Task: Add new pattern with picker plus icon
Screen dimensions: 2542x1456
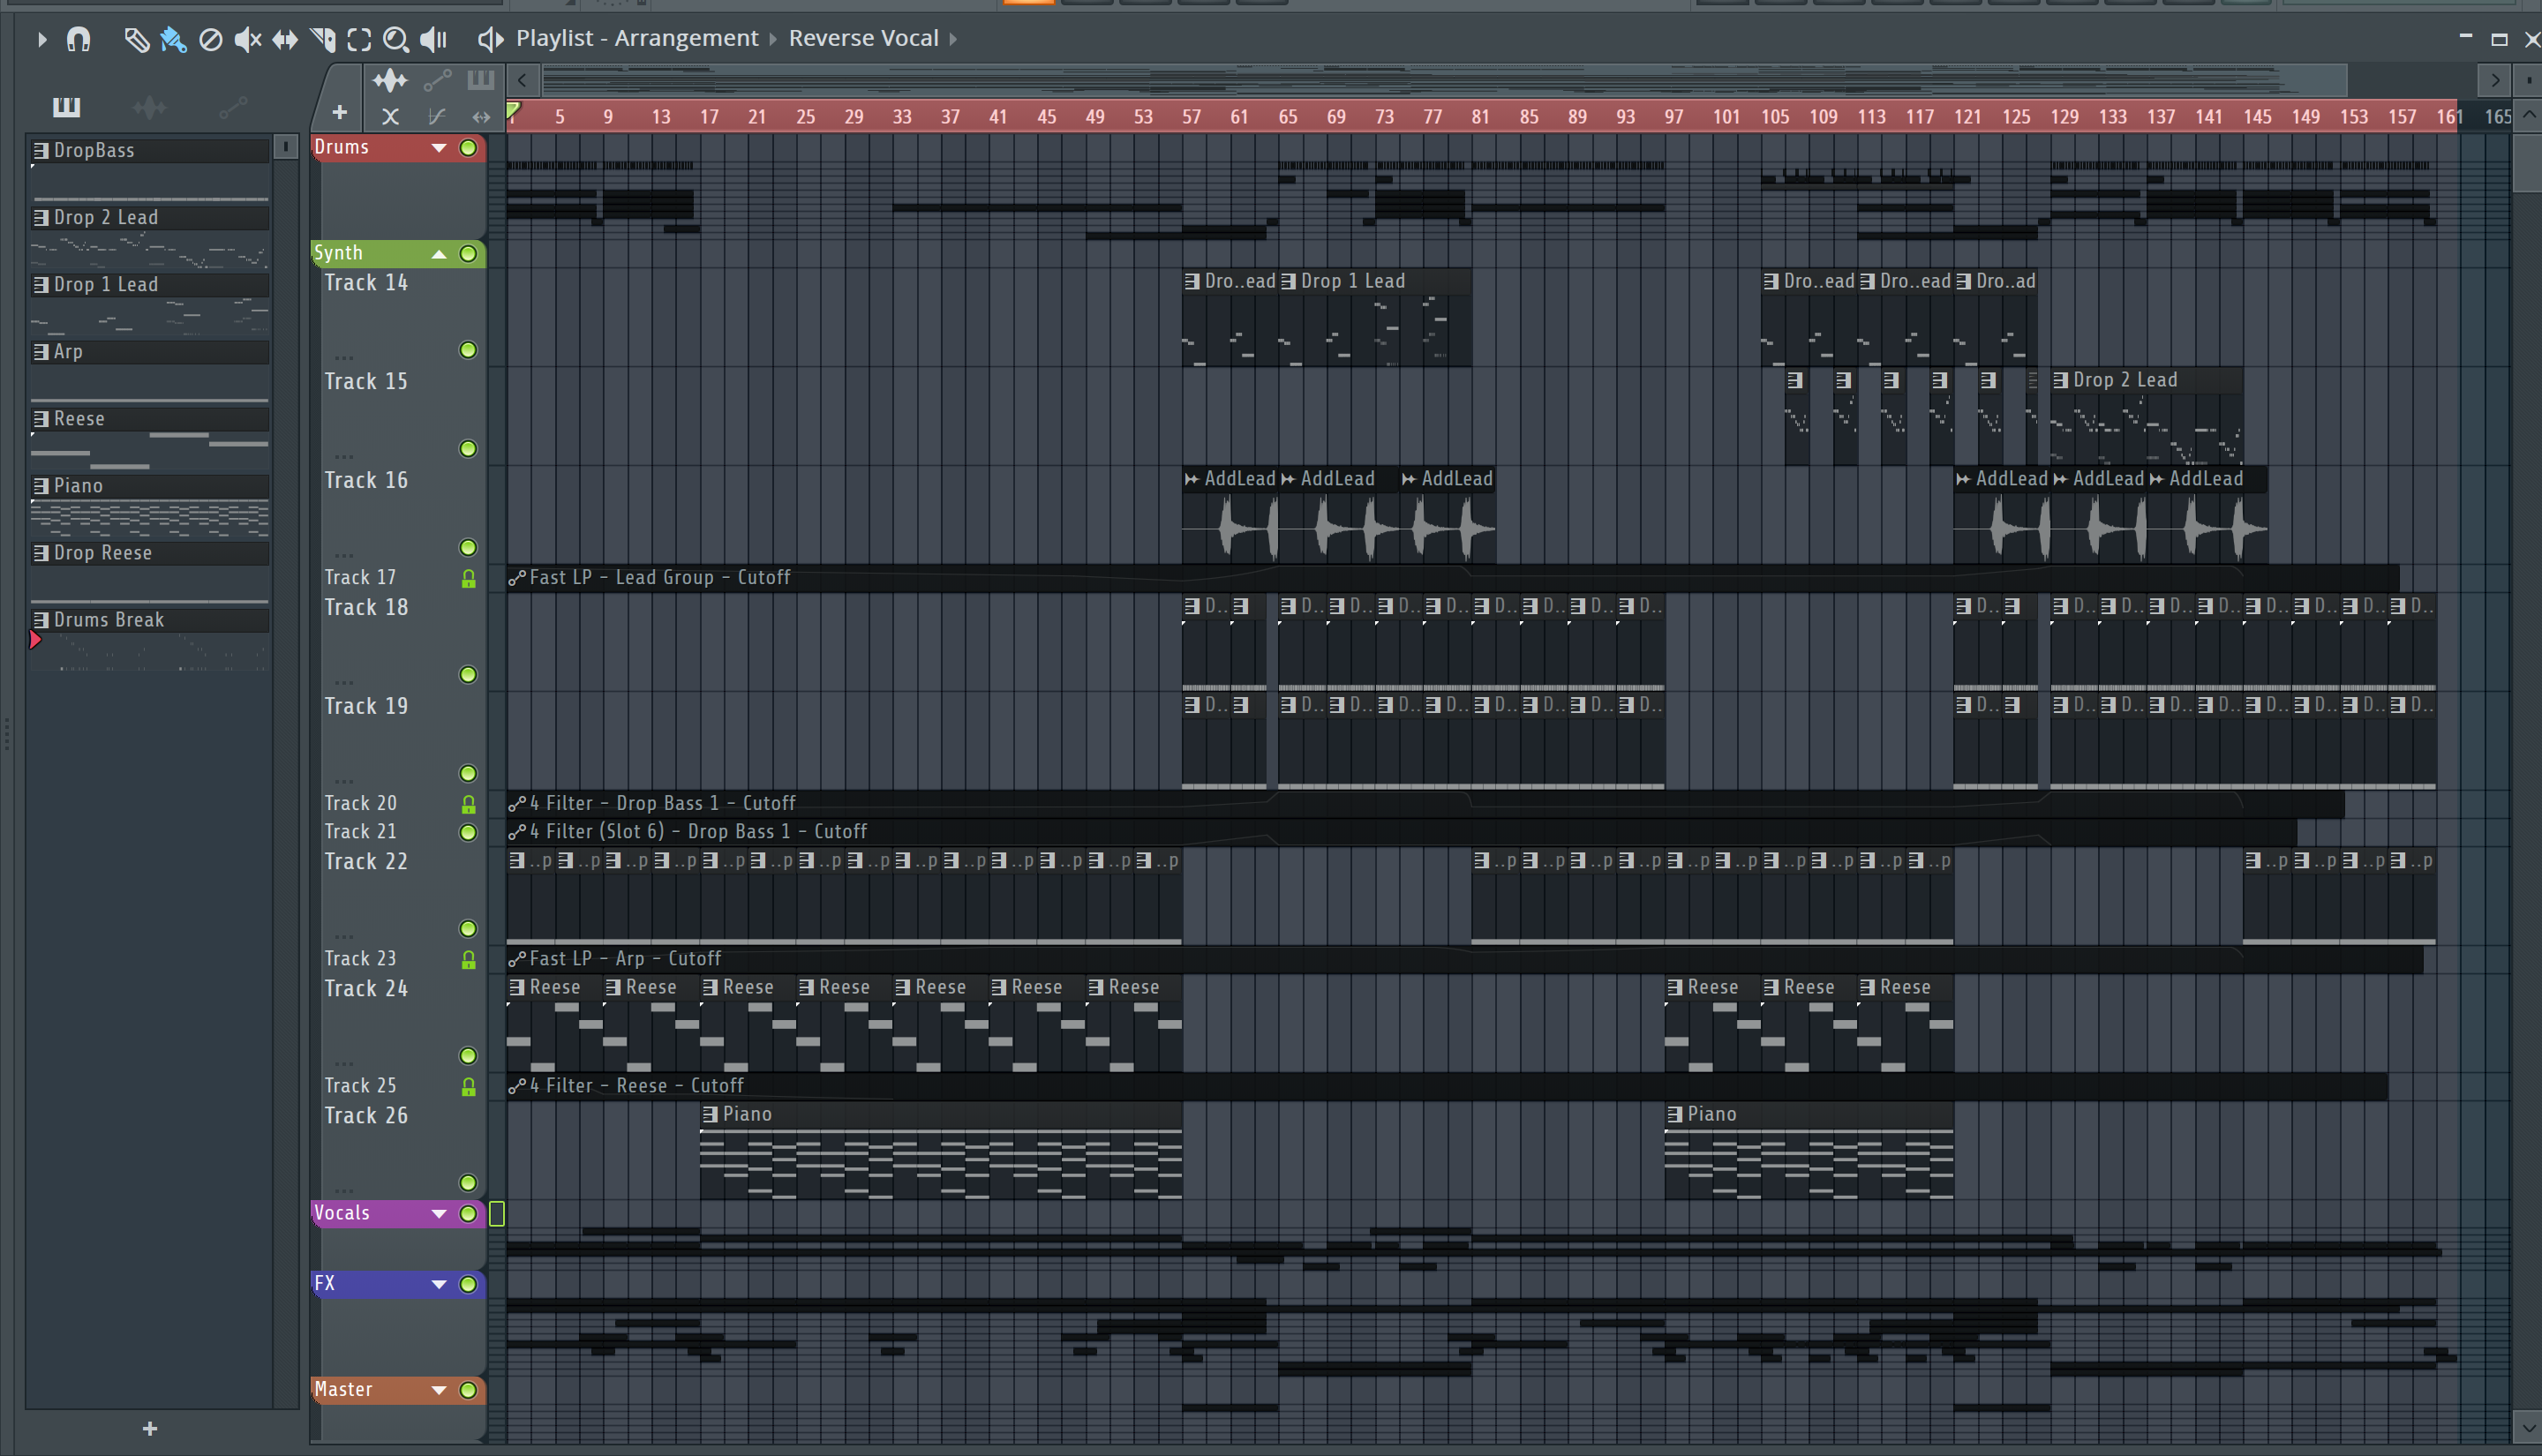Action: pos(150,1429)
